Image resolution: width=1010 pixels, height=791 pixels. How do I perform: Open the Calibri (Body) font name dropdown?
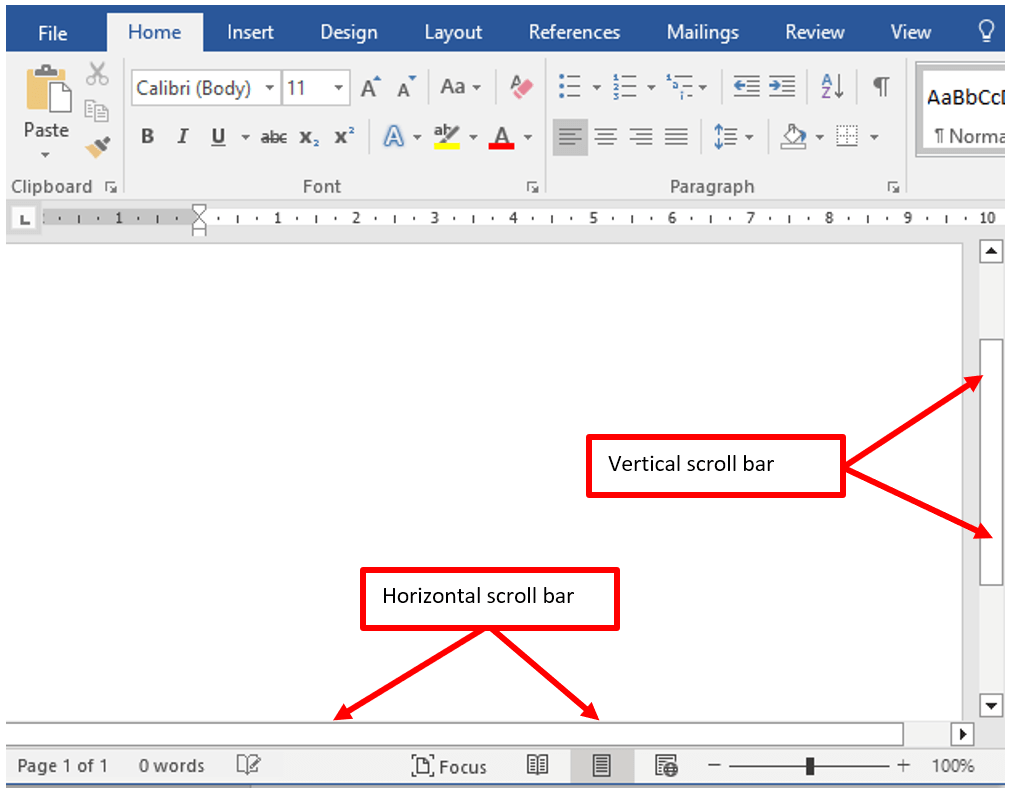270,88
